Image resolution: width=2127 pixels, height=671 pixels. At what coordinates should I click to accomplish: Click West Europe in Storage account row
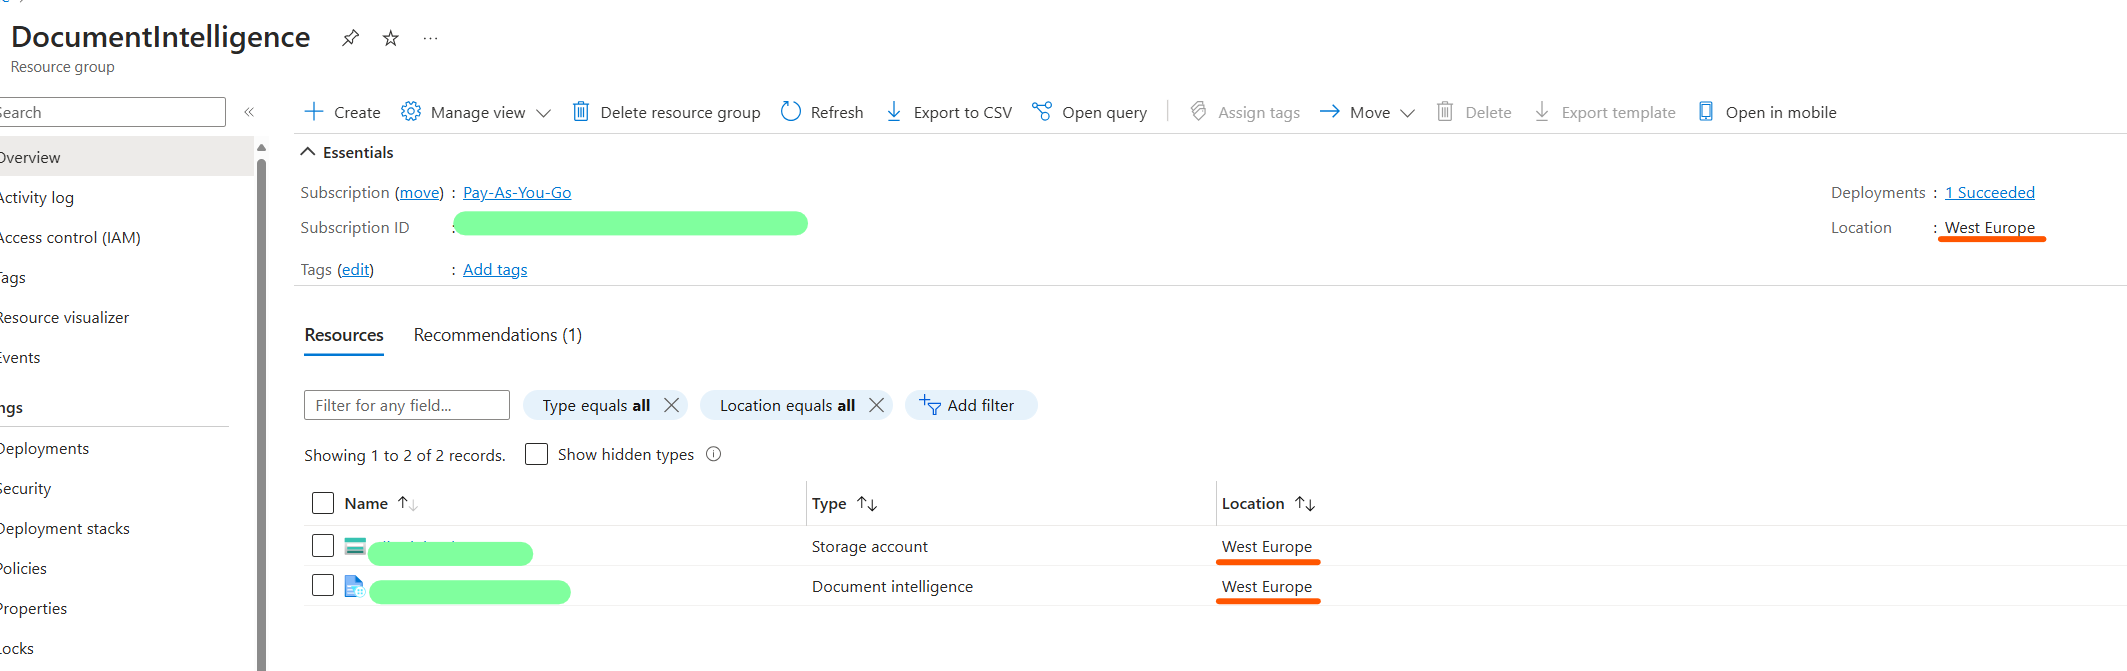1266,546
